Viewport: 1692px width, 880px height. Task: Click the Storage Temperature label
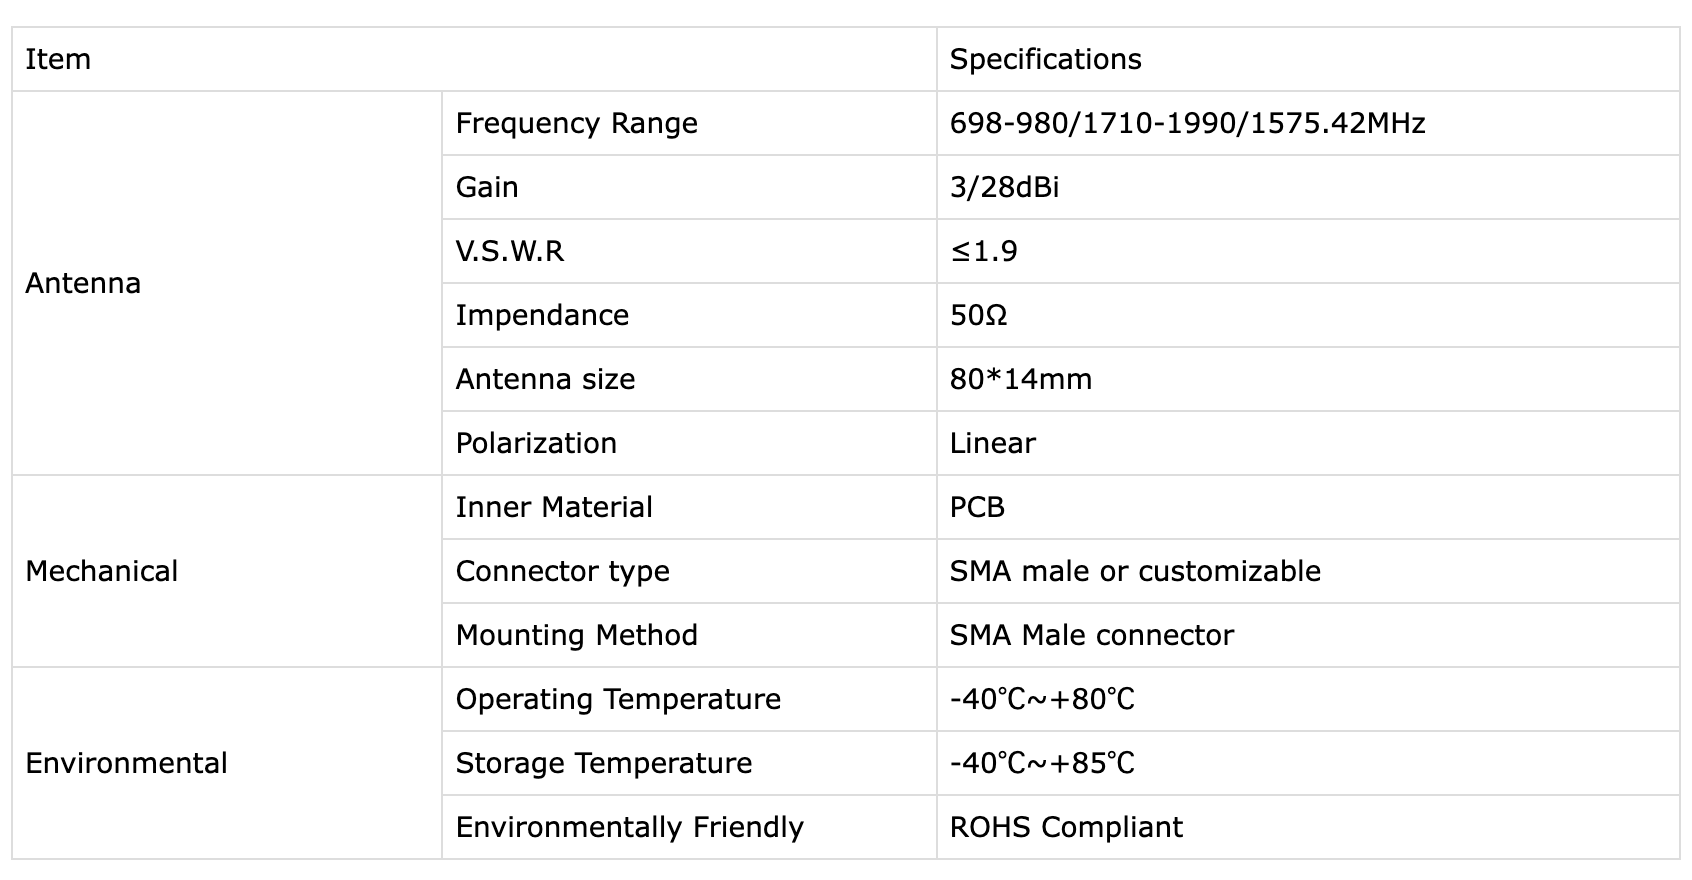pyautogui.click(x=603, y=763)
